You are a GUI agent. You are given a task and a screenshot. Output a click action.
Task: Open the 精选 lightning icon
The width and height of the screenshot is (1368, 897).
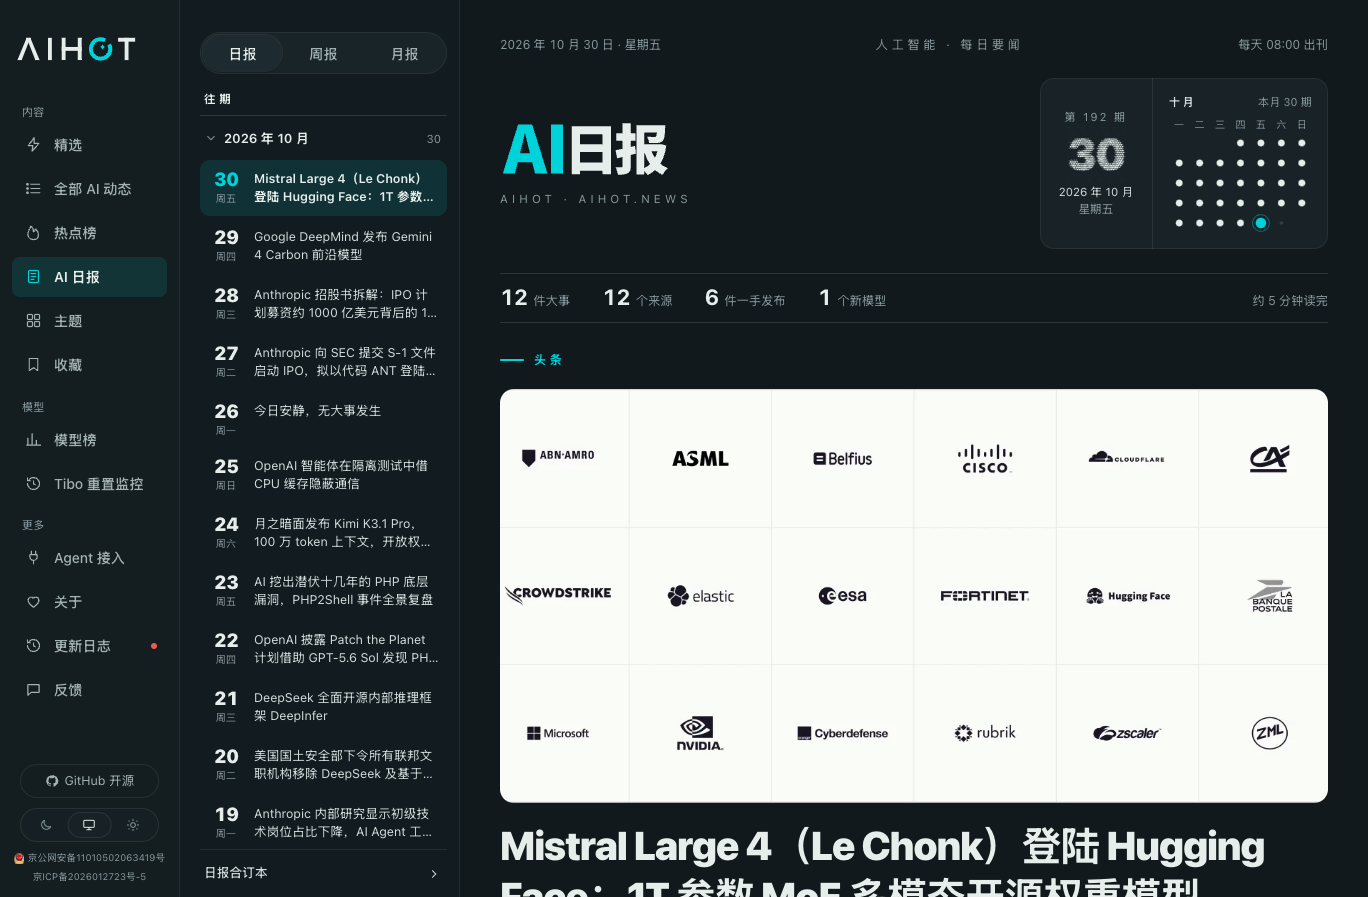point(33,145)
